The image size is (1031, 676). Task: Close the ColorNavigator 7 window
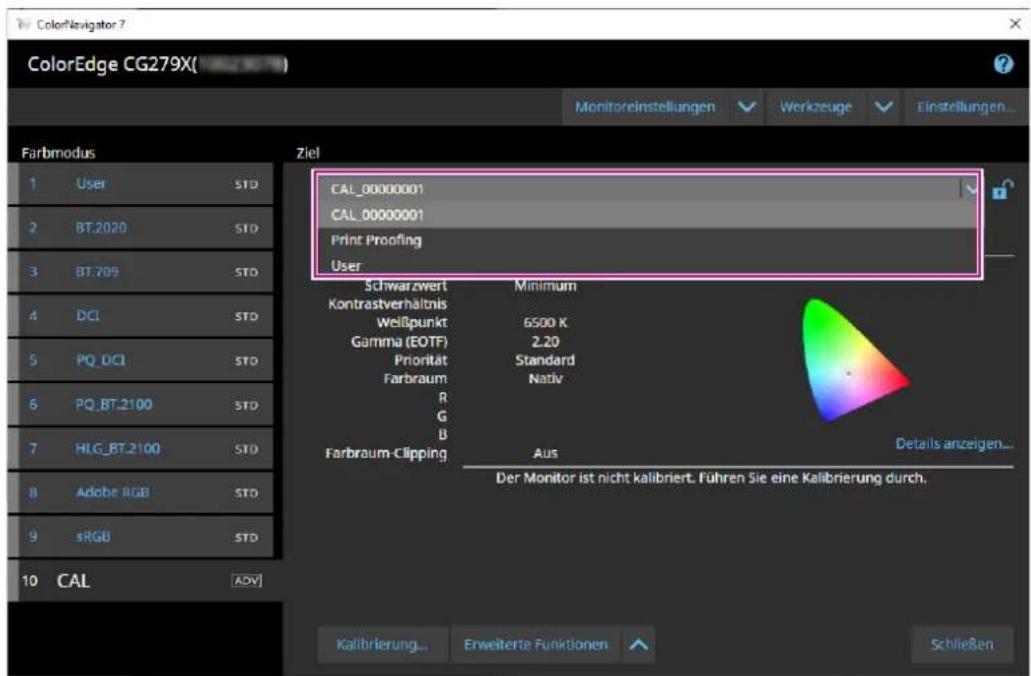(x=1015, y=24)
